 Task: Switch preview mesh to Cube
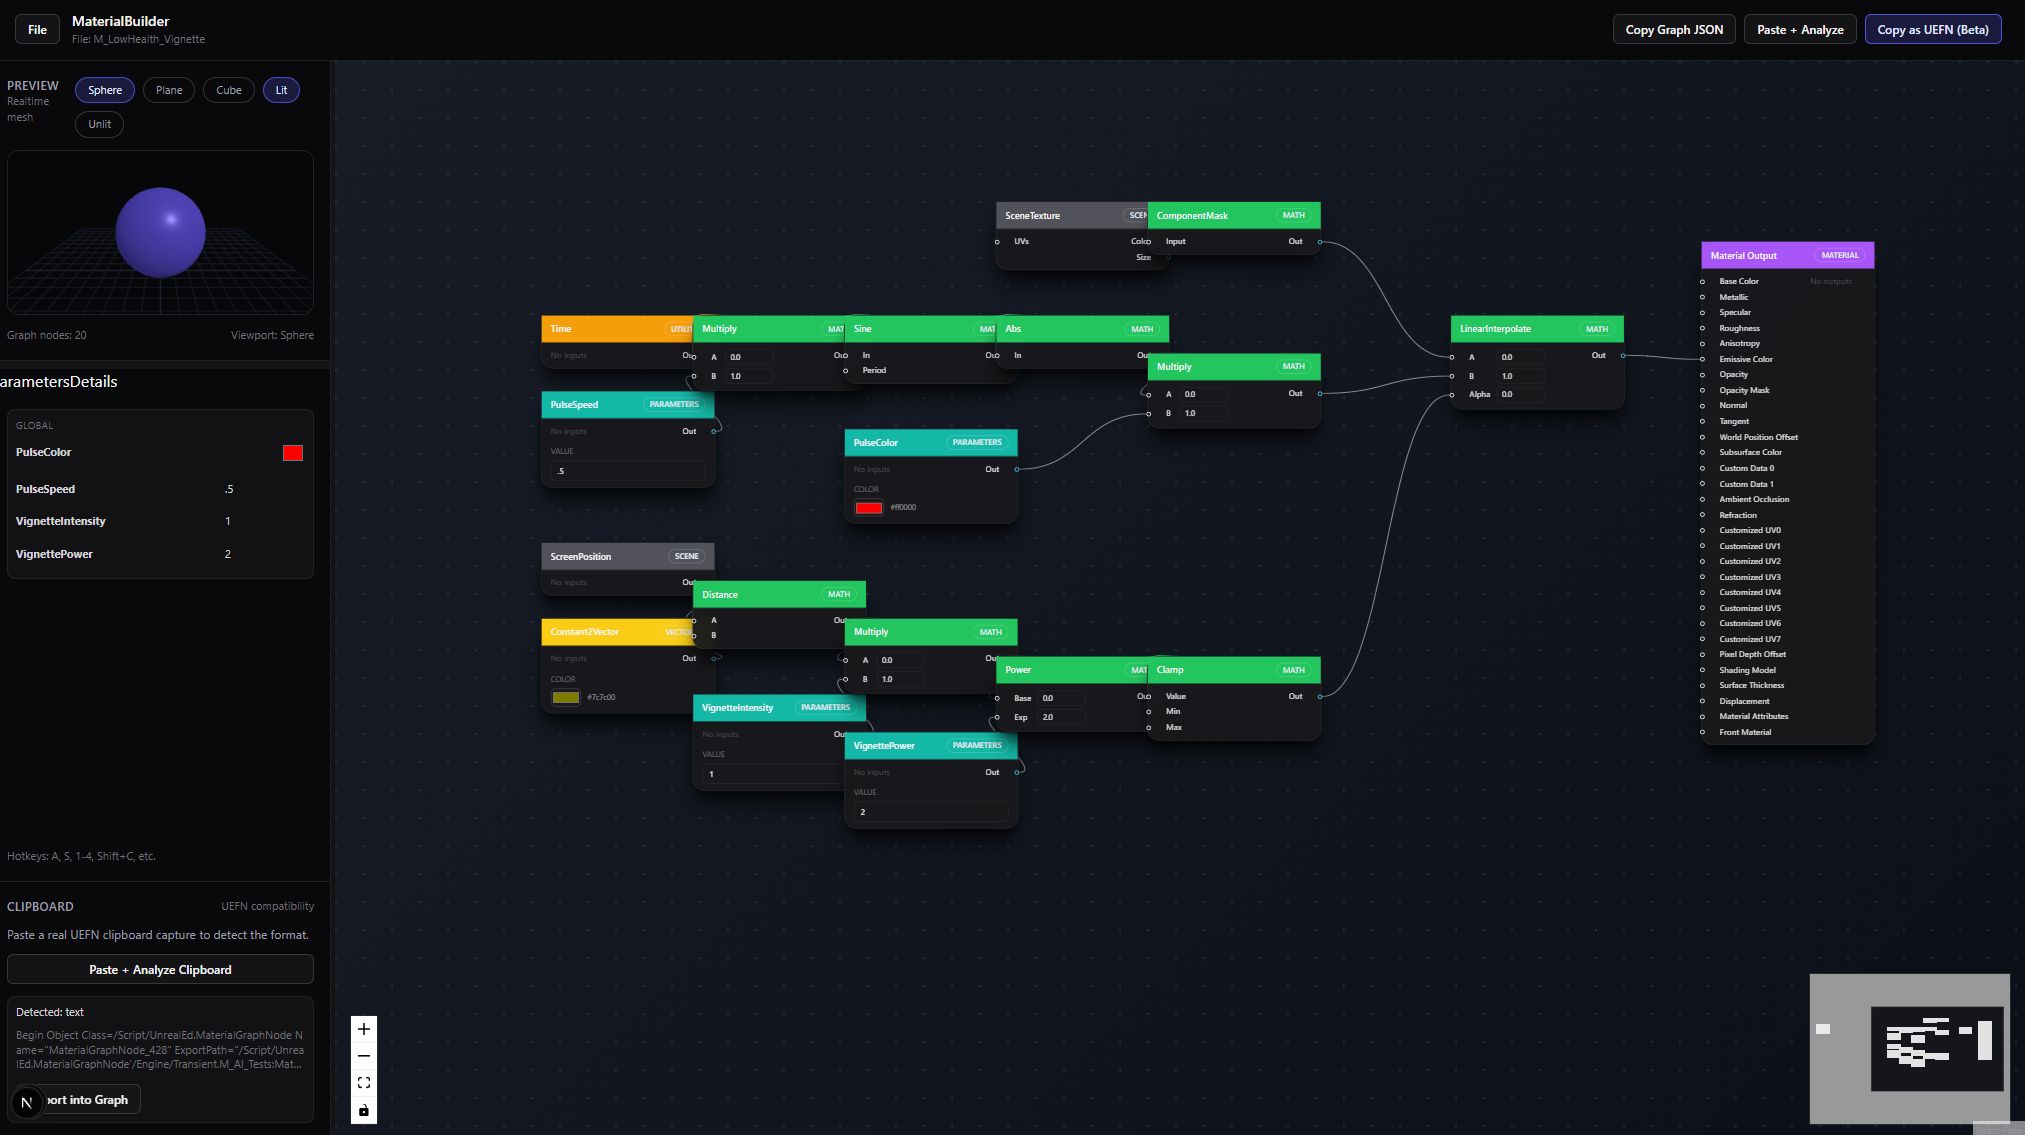tap(229, 90)
